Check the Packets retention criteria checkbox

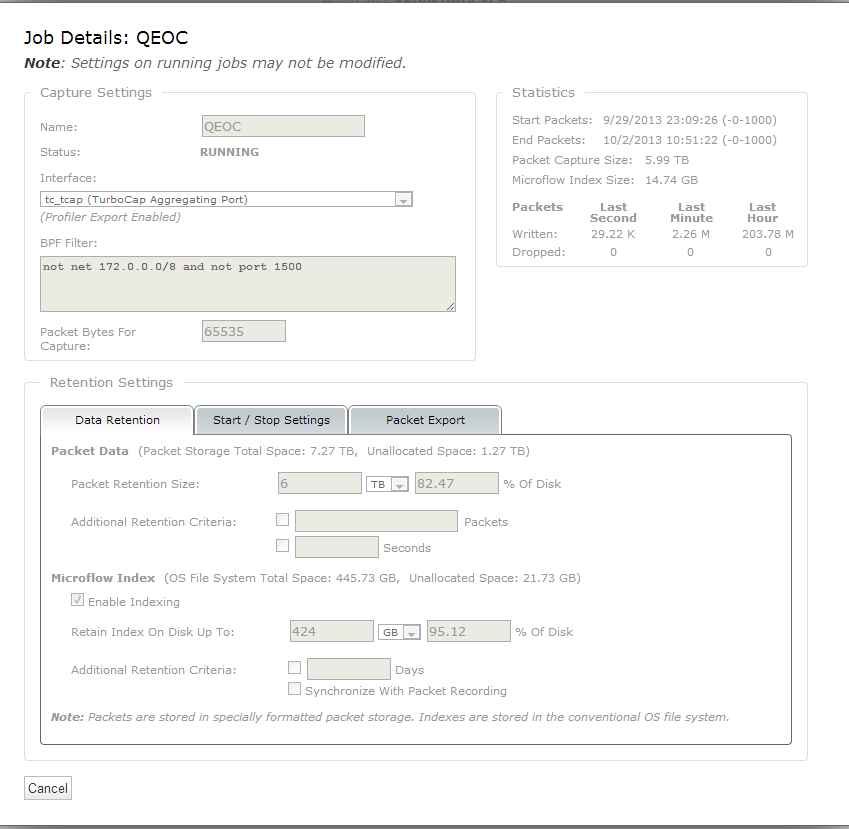(282, 520)
